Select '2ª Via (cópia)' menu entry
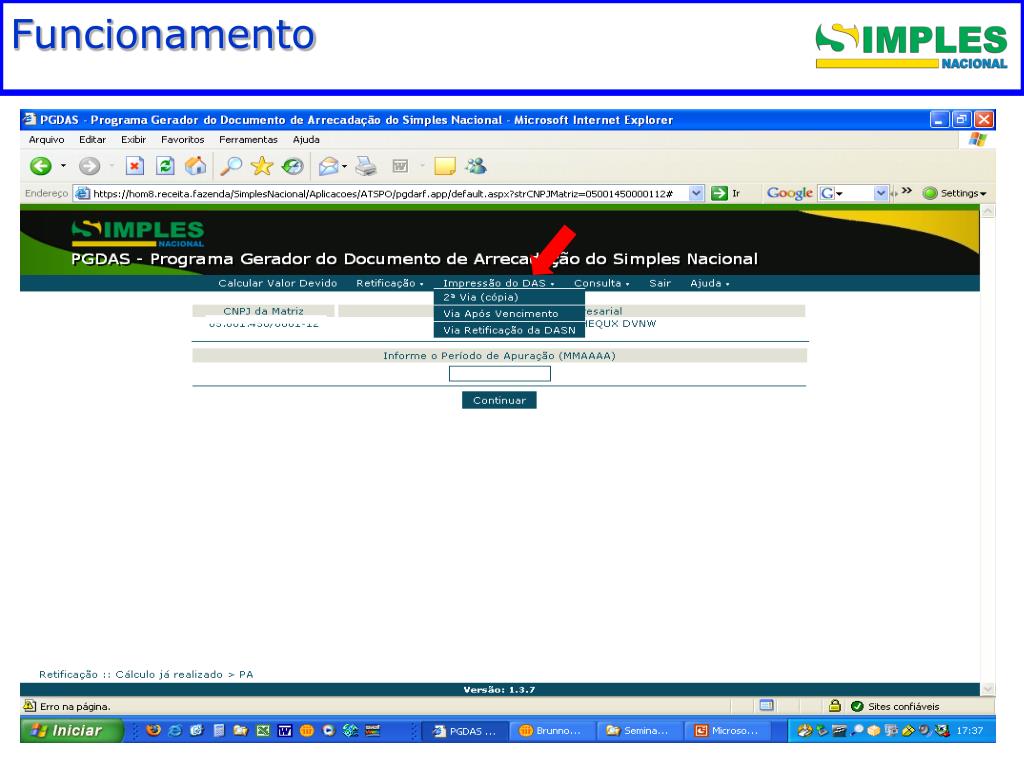The height and width of the screenshot is (768, 1024). pos(481,297)
